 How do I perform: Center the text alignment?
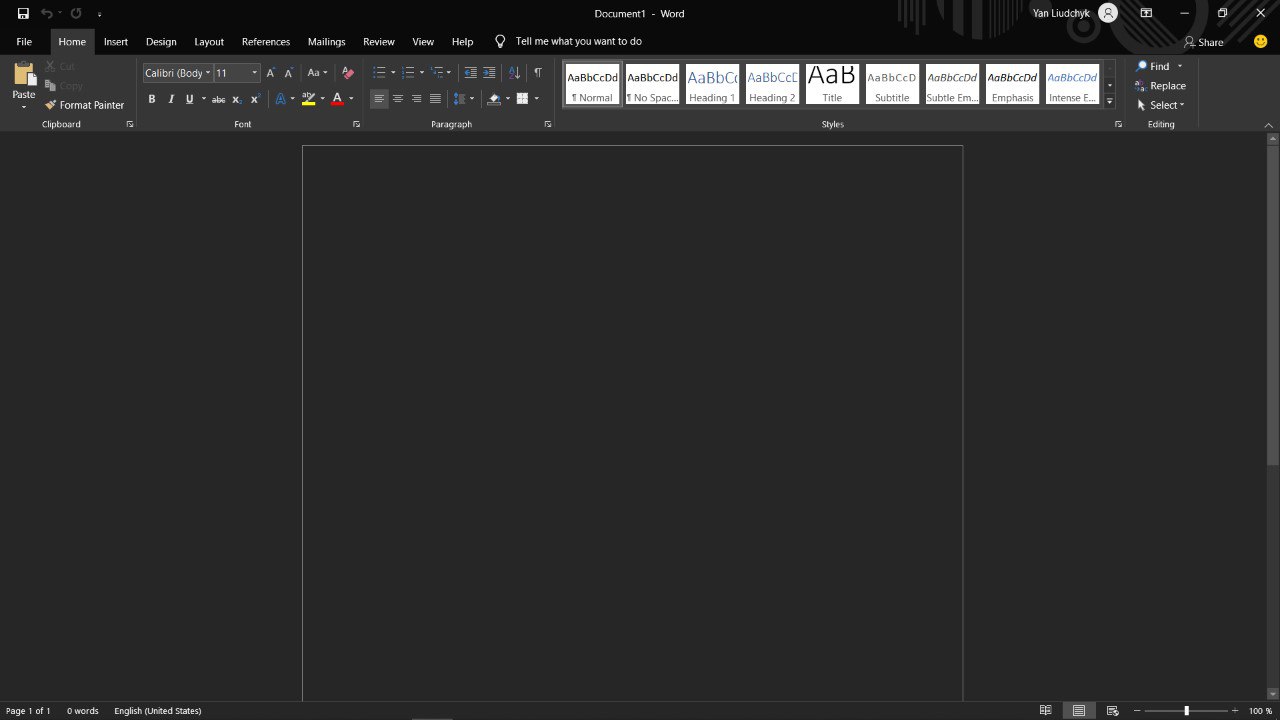398,99
